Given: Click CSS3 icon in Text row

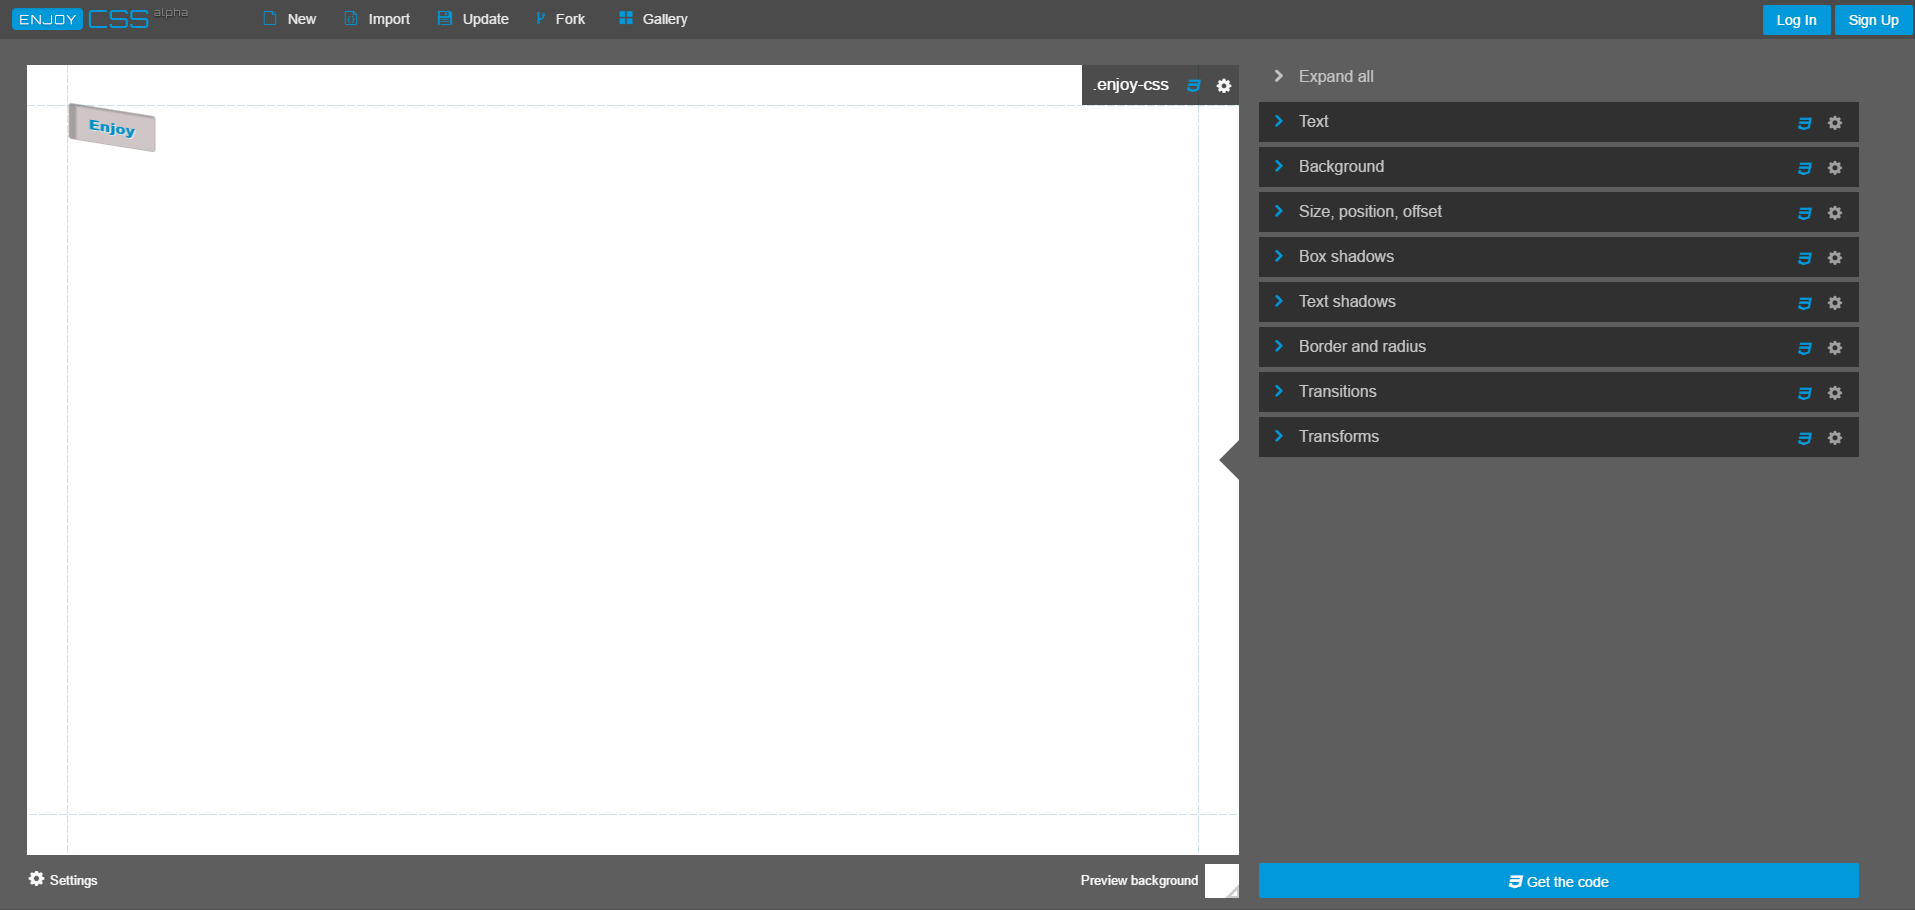Looking at the screenshot, I should (x=1805, y=123).
